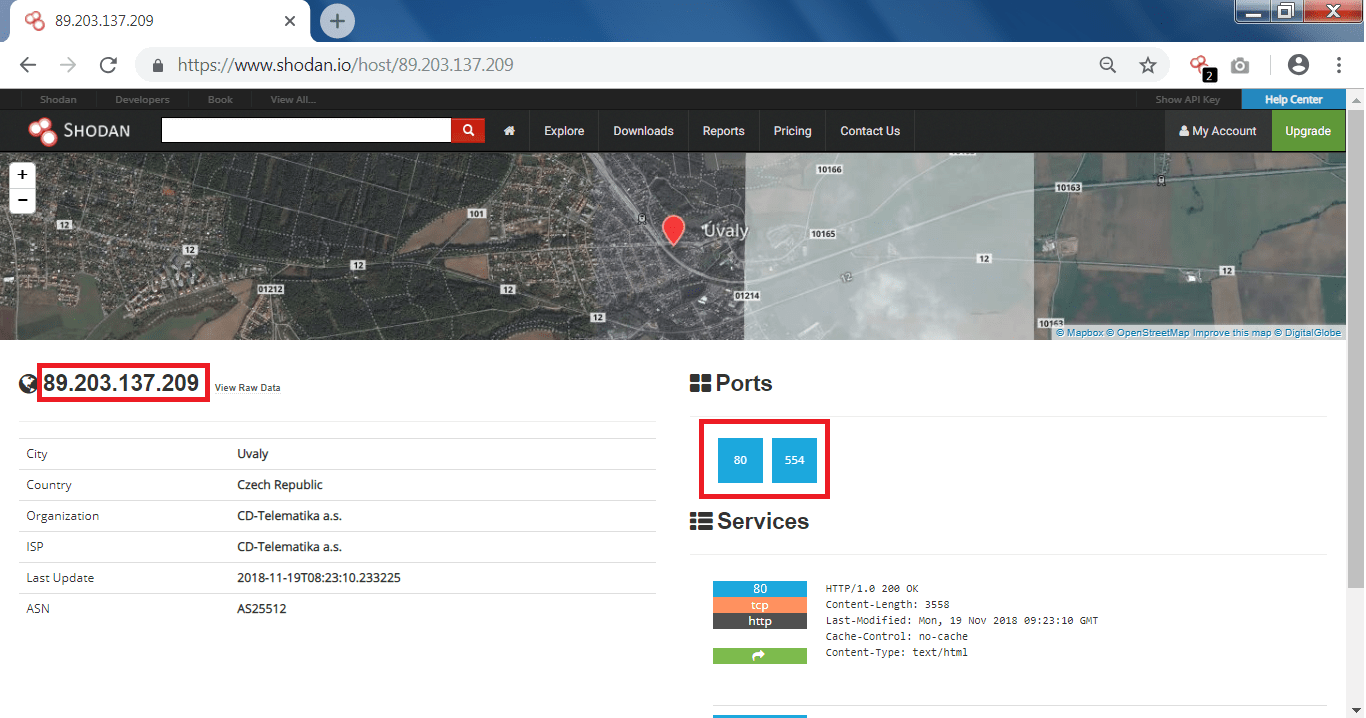1366x718 pixels.
Task: Go back with browser back arrow
Action: (x=27, y=65)
